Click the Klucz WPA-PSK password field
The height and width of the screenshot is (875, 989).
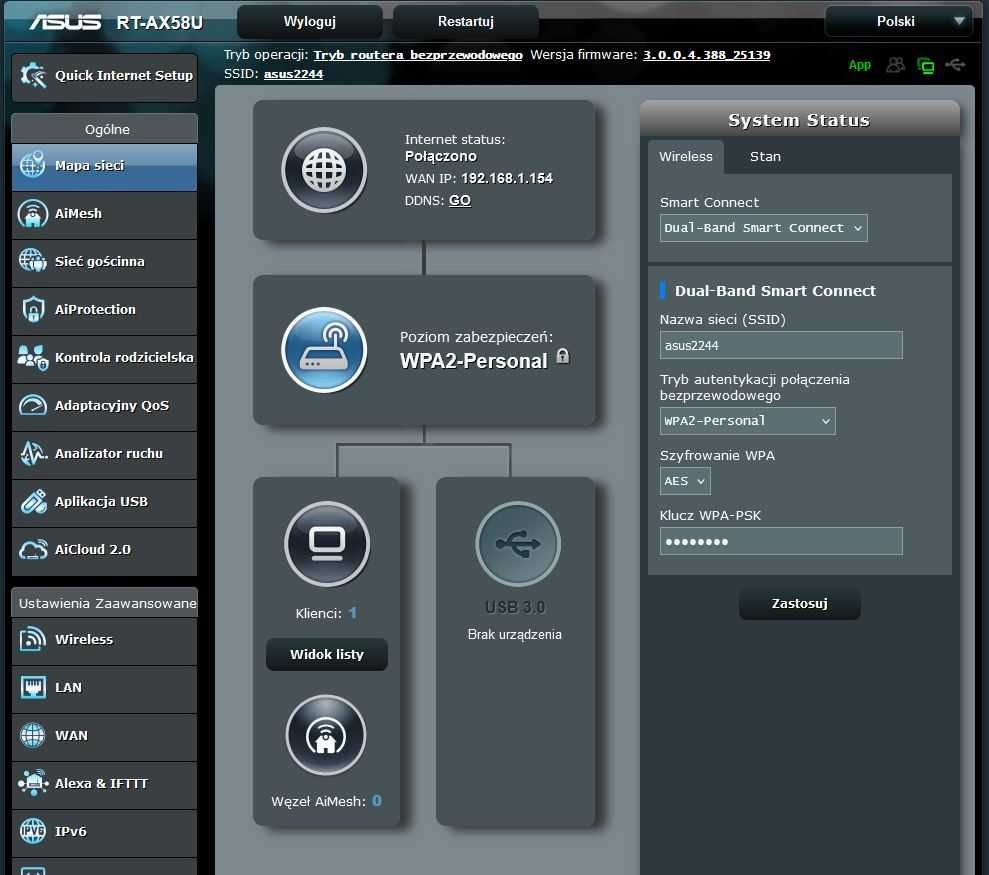tap(781, 541)
